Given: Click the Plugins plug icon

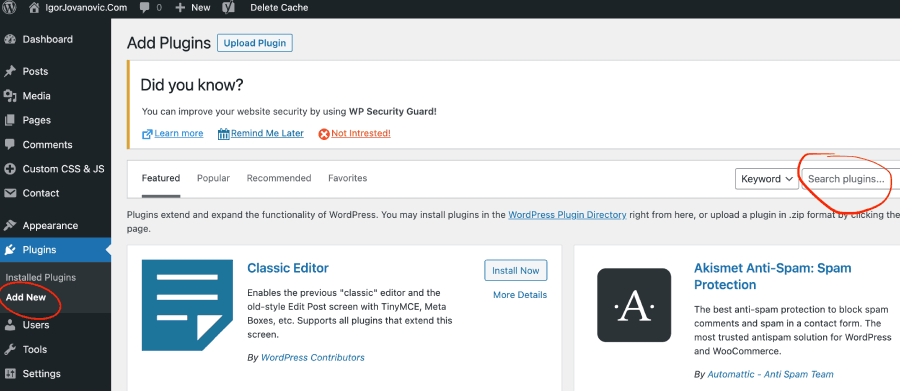Looking at the screenshot, I should (10, 250).
